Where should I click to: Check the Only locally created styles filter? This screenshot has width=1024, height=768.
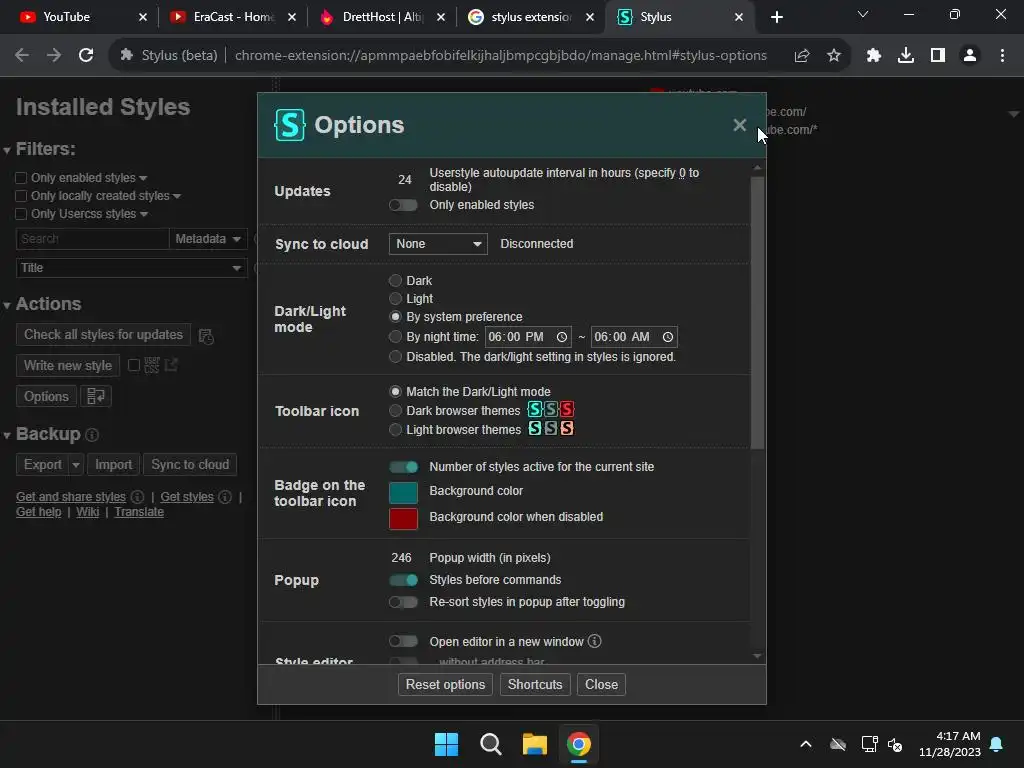click(x=21, y=196)
